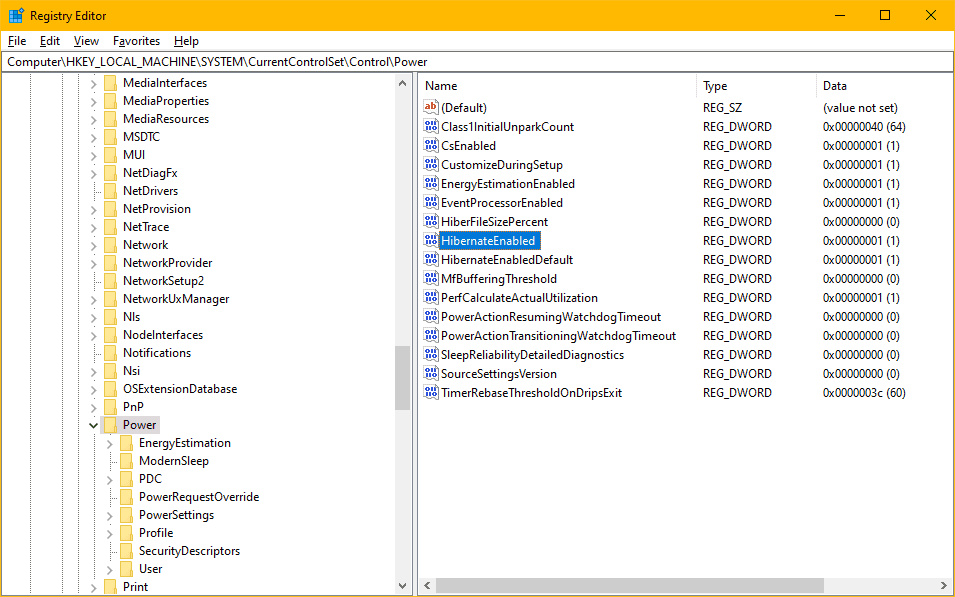Click the DWORD icon beside CsEnabled
The width and height of the screenshot is (955, 597).
(432, 145)
